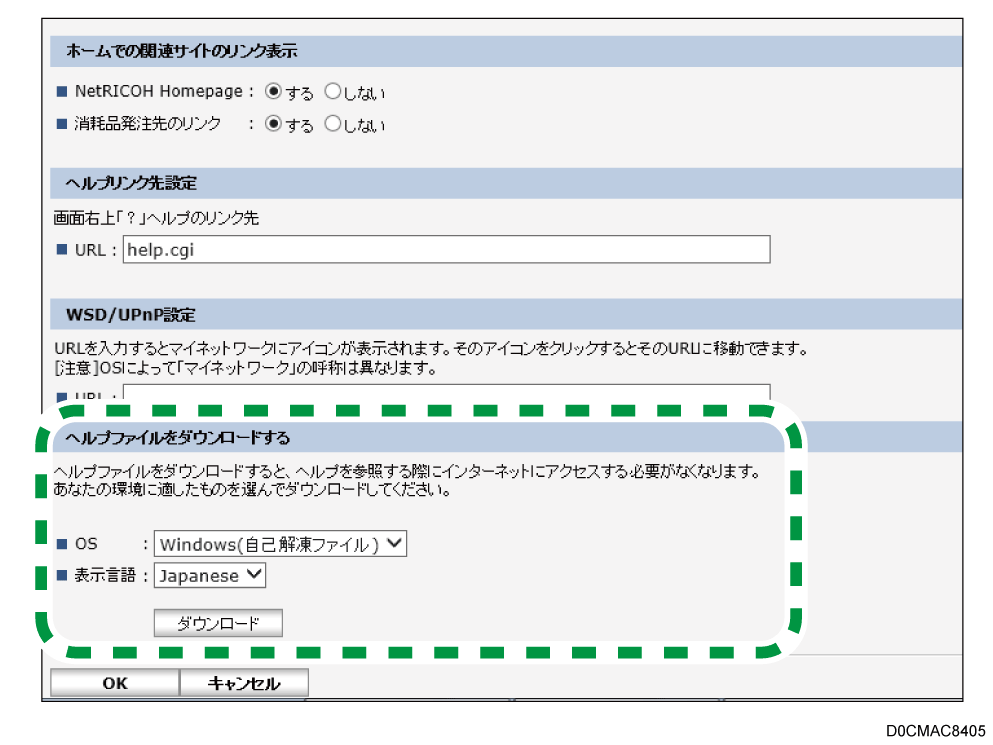Click キャンセル to discard changes
The width and height of the screenshot is (993, 745).
(x=243, y=683)
